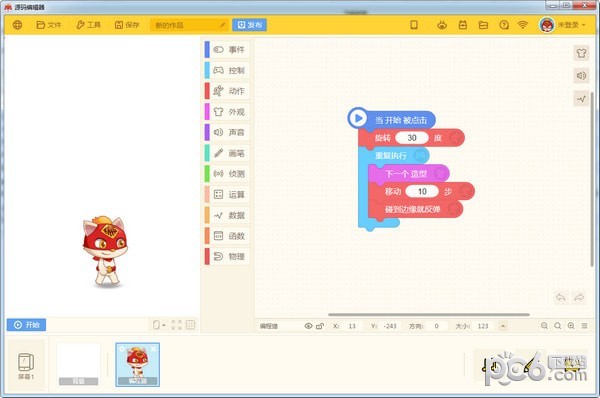
Task: Click the 方向 direction field showing 0
Action: [x=436, y=326]
